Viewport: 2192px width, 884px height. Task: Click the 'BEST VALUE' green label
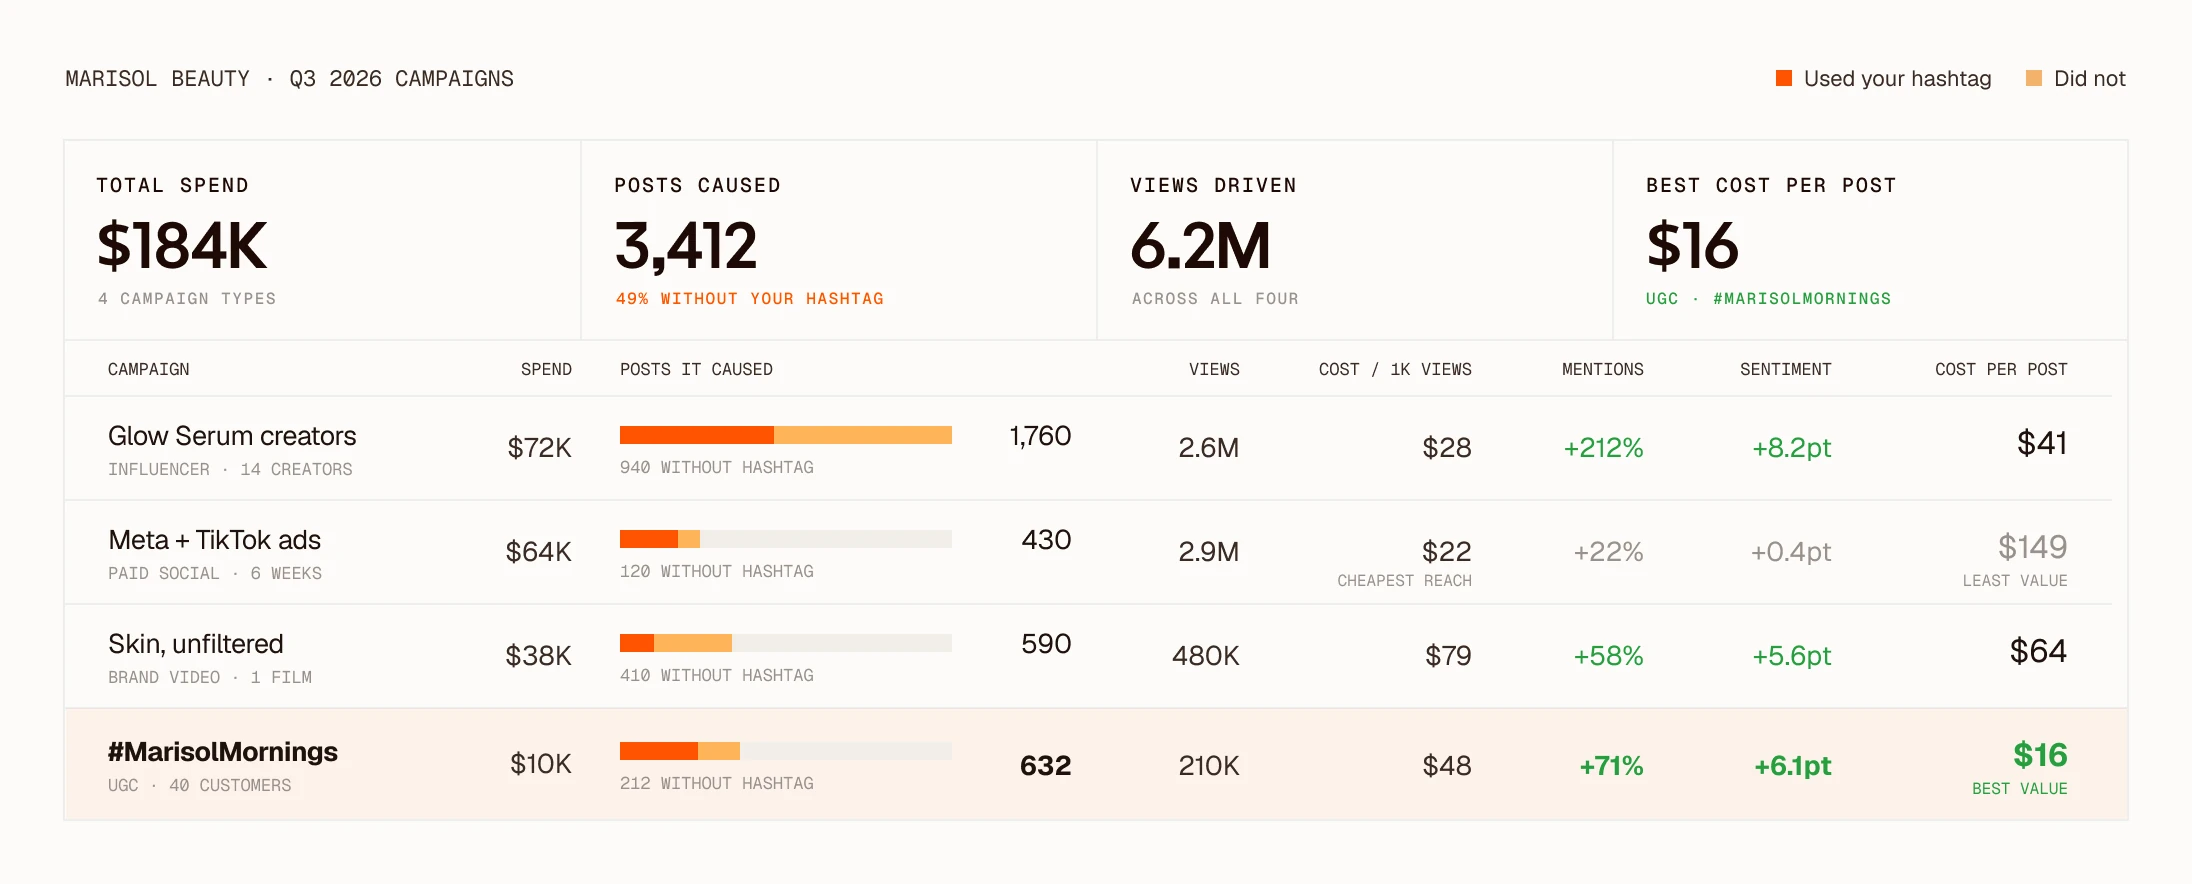coord(2020,788)
